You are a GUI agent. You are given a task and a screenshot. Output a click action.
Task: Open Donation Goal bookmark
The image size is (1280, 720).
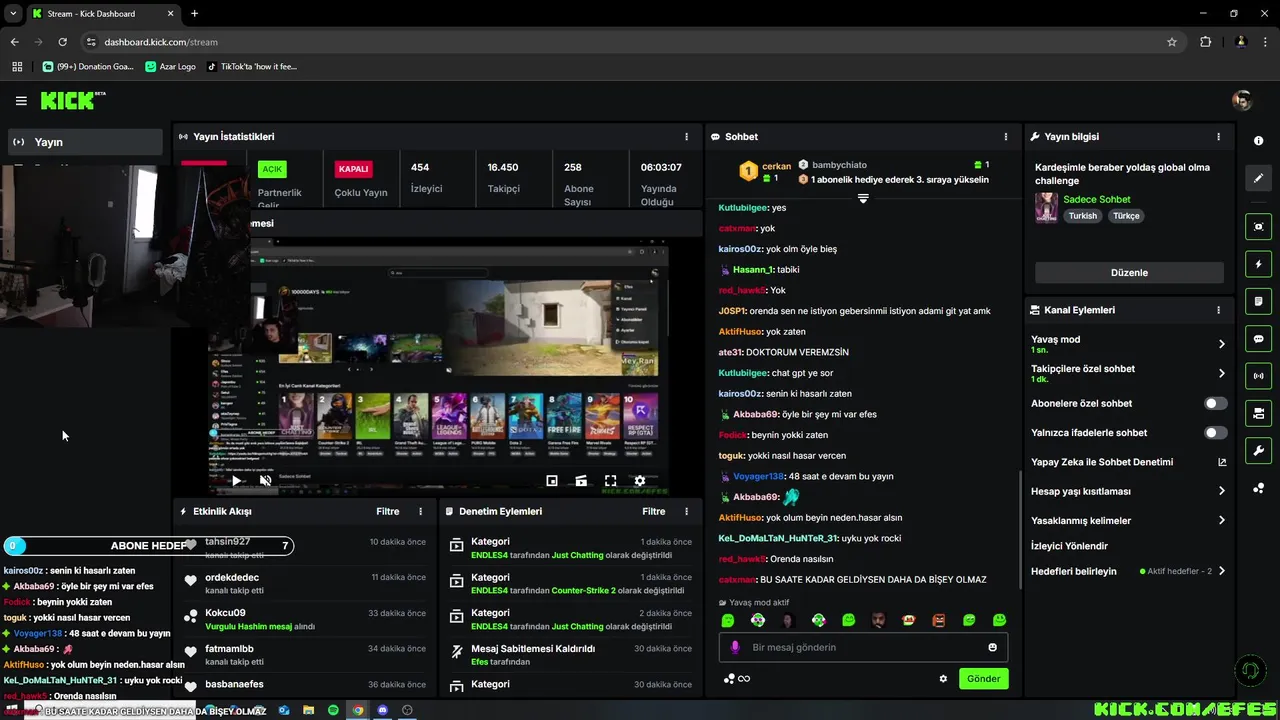coord(87,66)
